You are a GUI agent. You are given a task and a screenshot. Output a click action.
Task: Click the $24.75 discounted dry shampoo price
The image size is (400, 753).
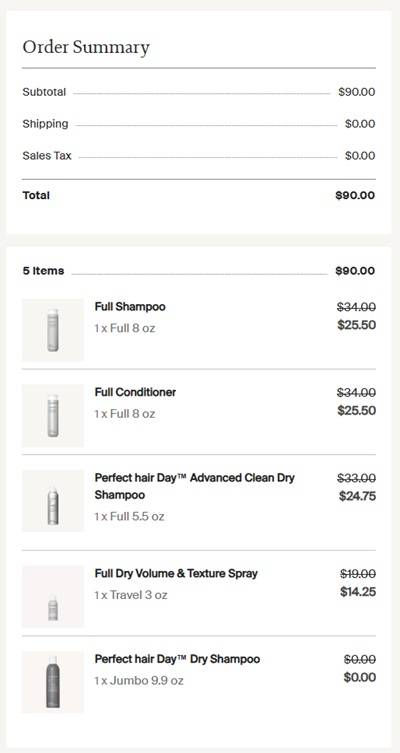click(x=357, y=496)
